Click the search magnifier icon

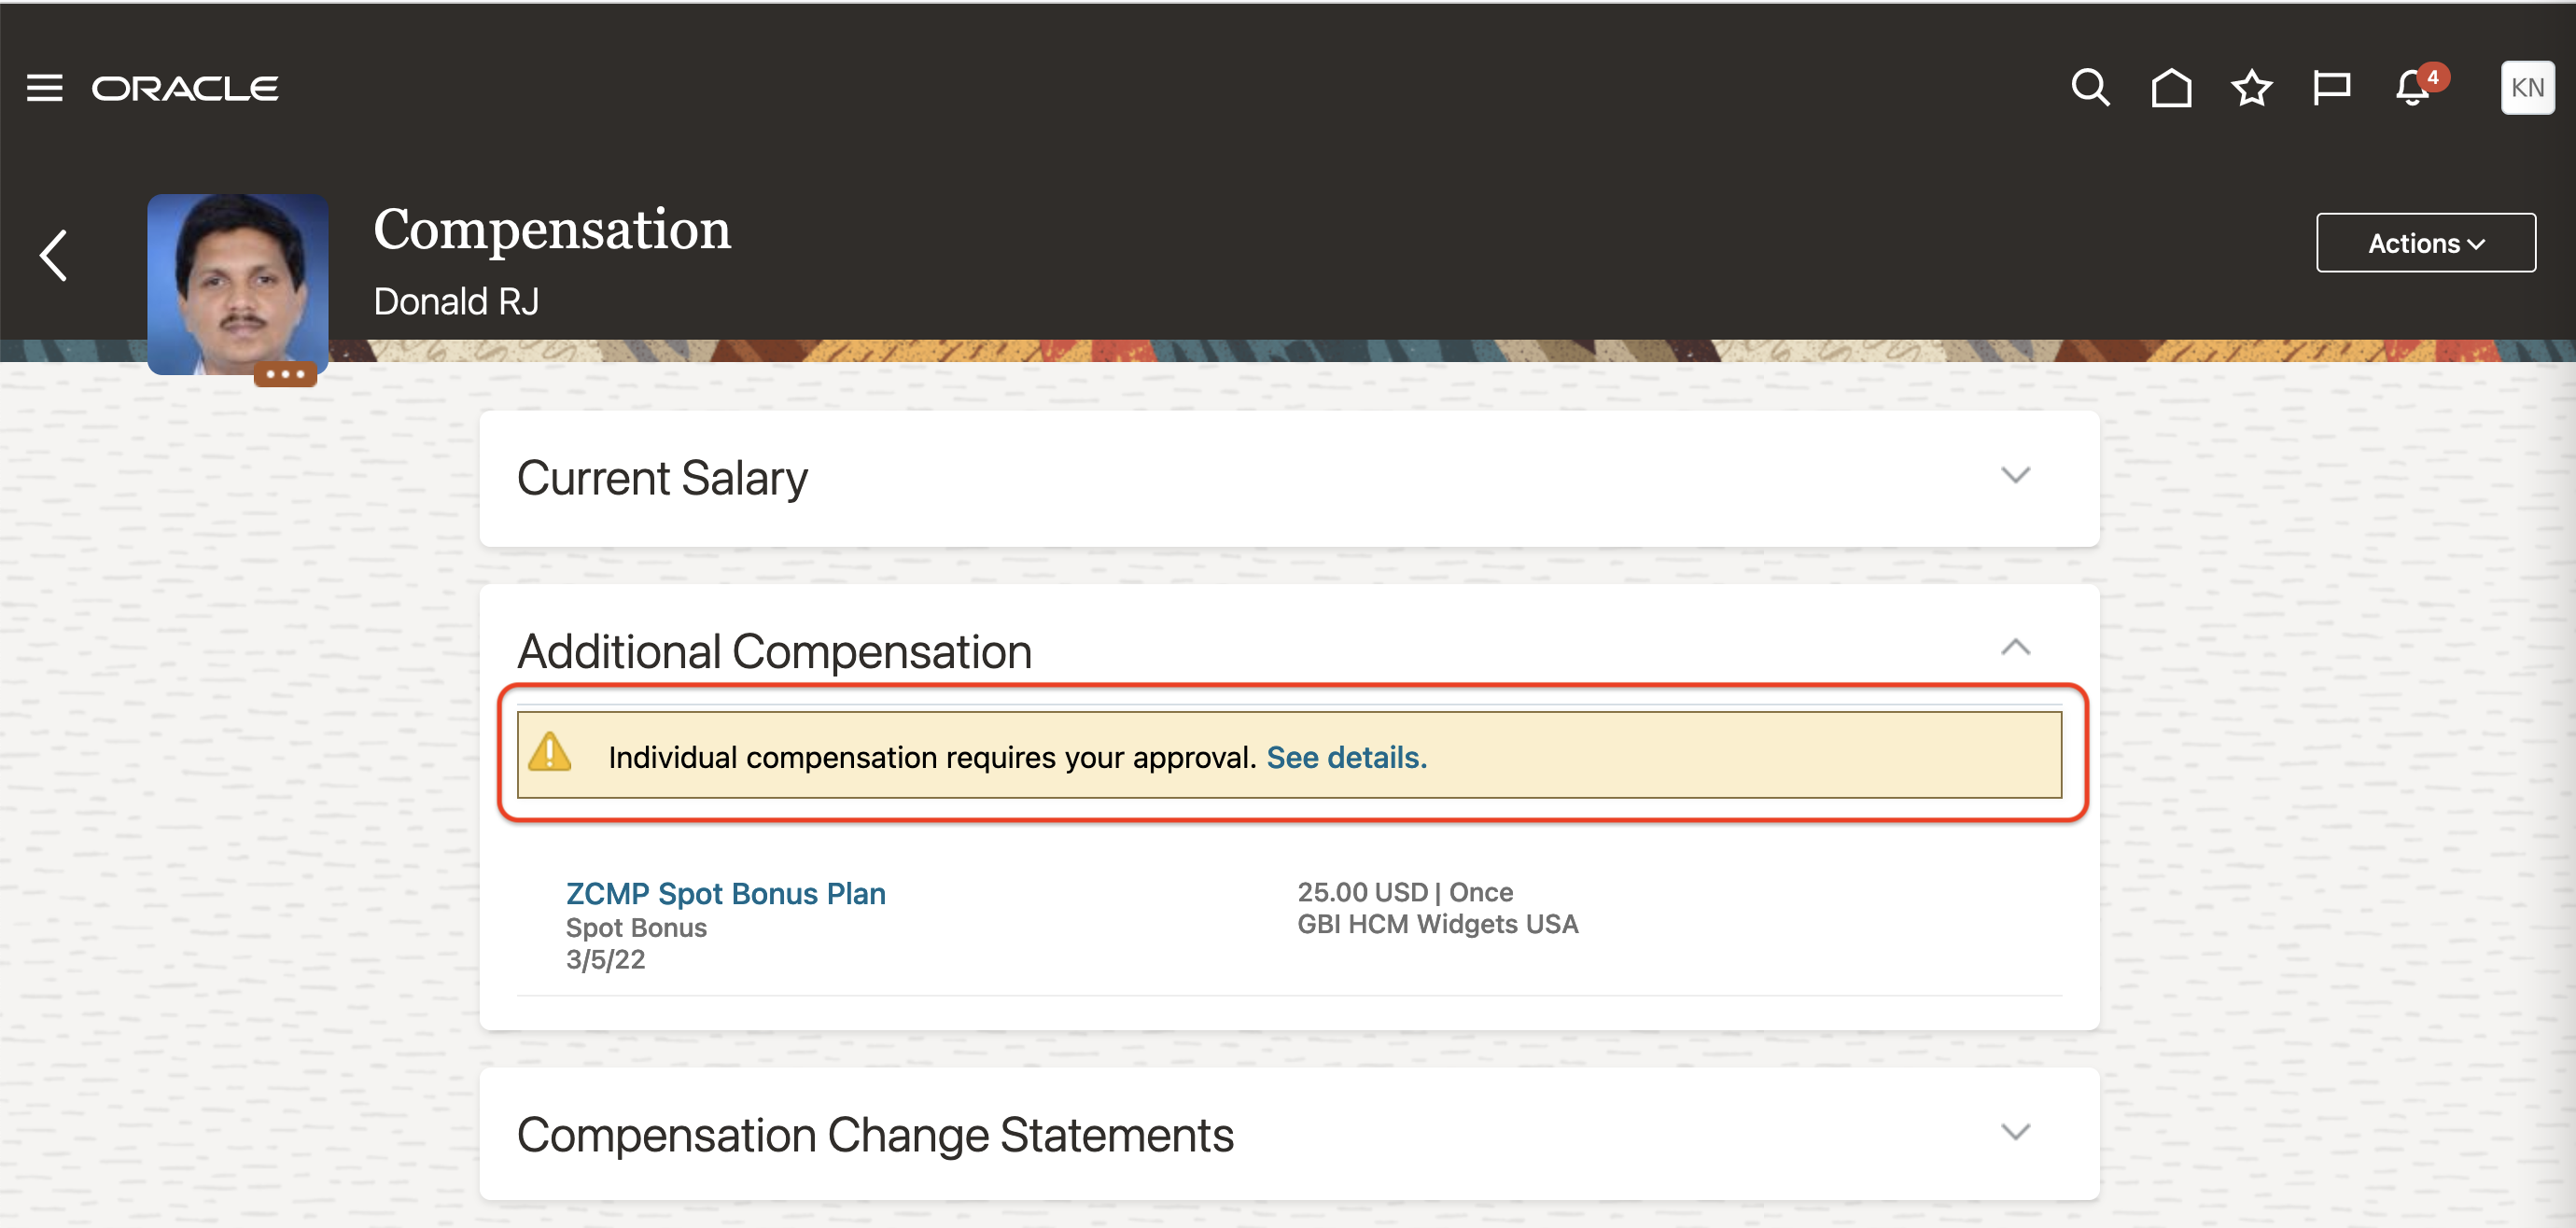point(2090,88)
